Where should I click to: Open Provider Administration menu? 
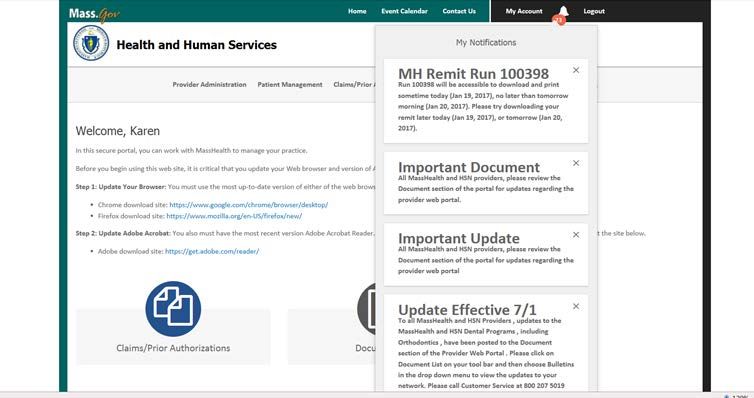(209, 85)
